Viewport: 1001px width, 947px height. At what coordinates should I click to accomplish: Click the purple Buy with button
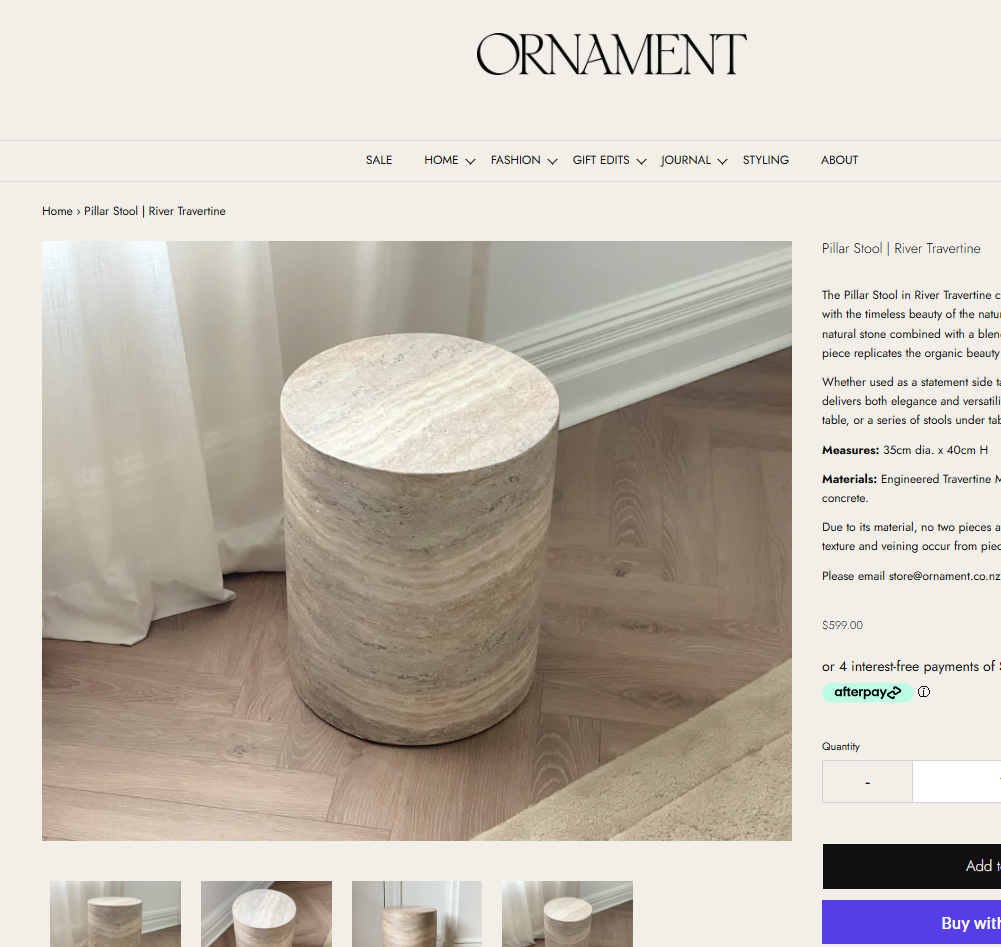point(912,922)
